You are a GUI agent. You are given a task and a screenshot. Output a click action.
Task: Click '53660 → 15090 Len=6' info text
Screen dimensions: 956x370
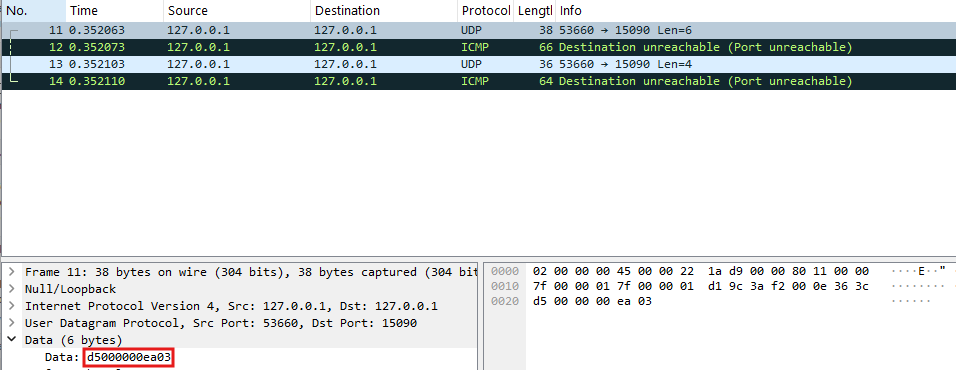[625, 30]
